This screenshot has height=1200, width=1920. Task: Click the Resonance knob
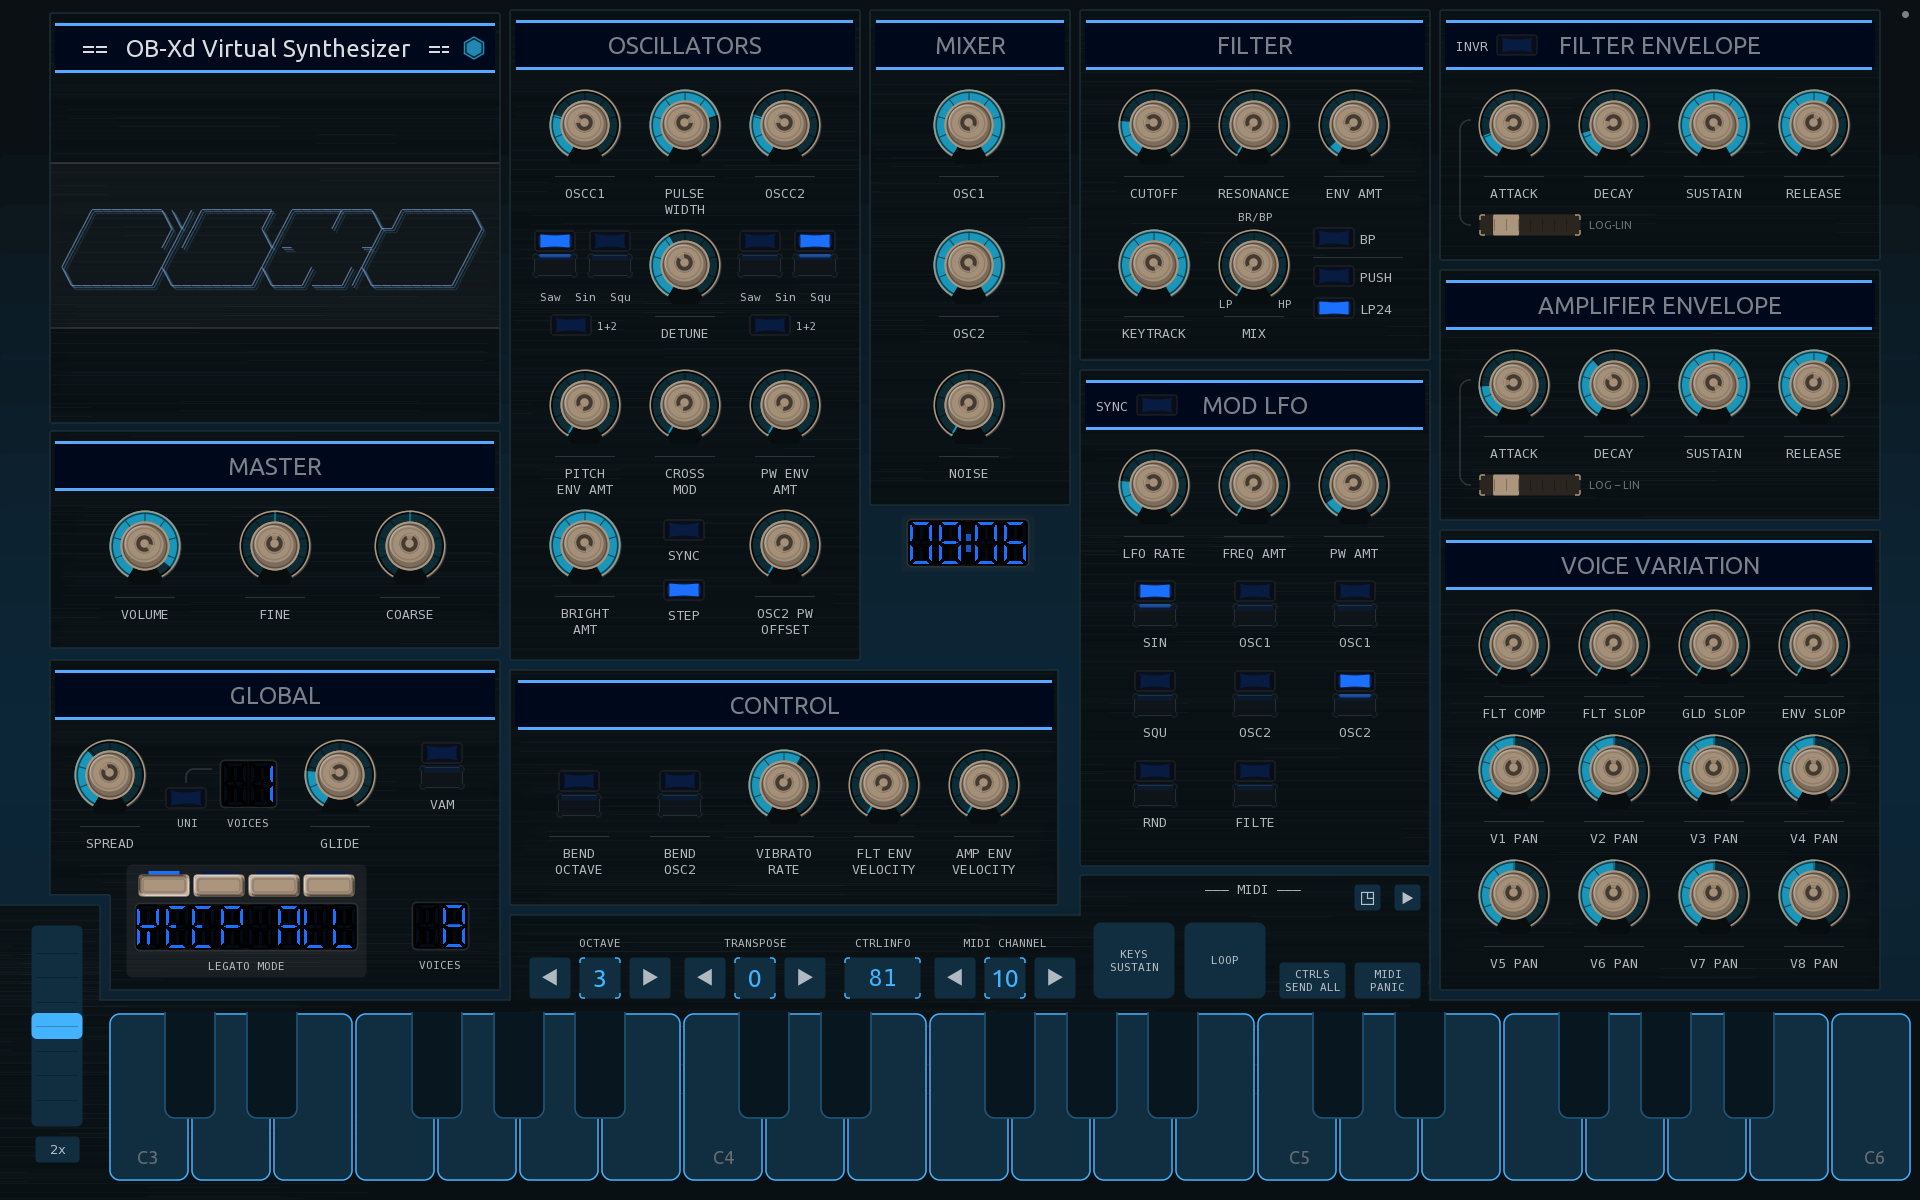[1254, 125]
